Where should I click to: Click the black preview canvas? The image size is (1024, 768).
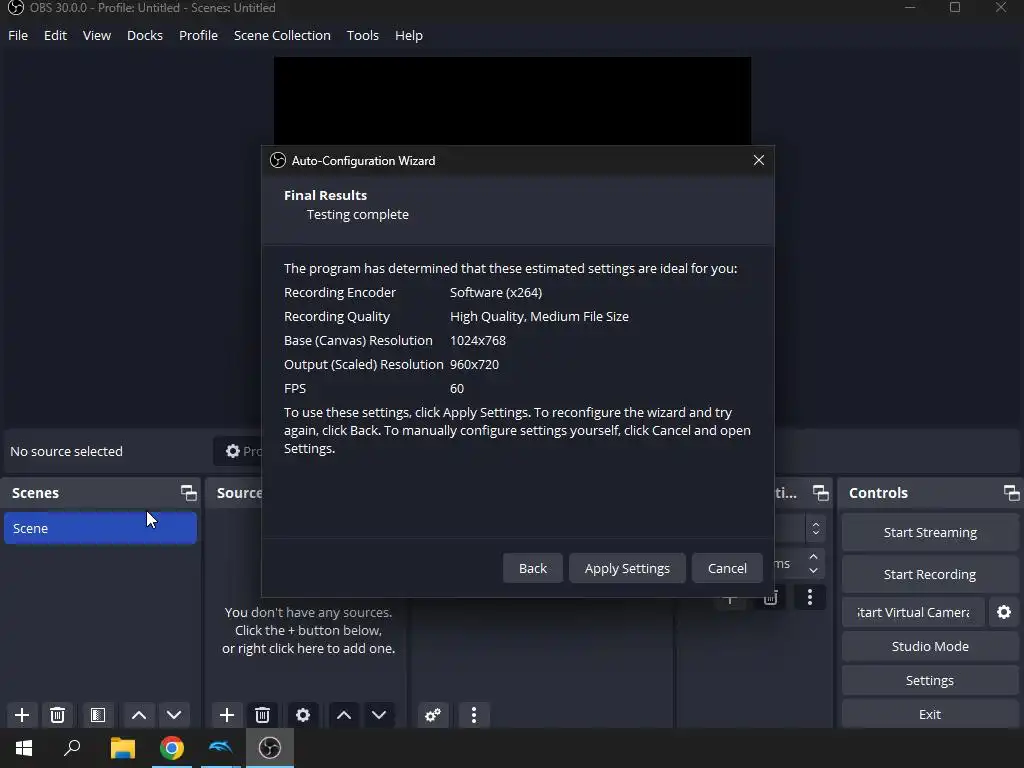[512, 100]
